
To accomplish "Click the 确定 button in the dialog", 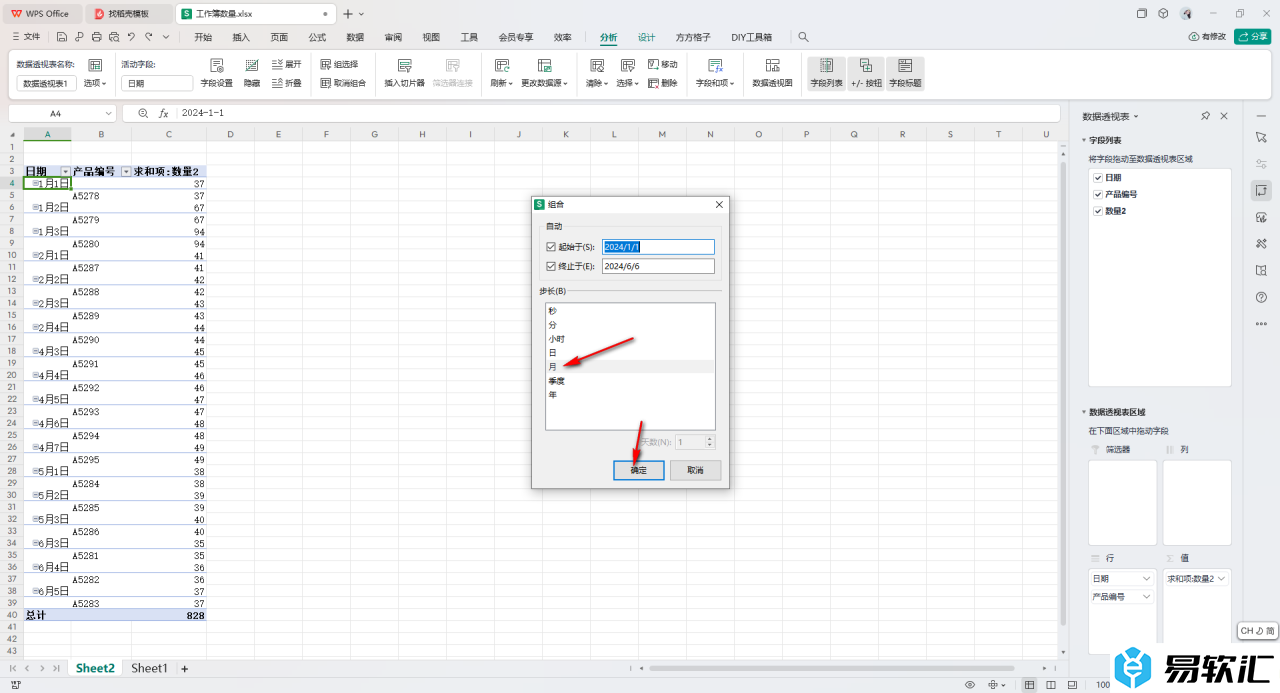I will pyautogui.click(x=638, y=470).
